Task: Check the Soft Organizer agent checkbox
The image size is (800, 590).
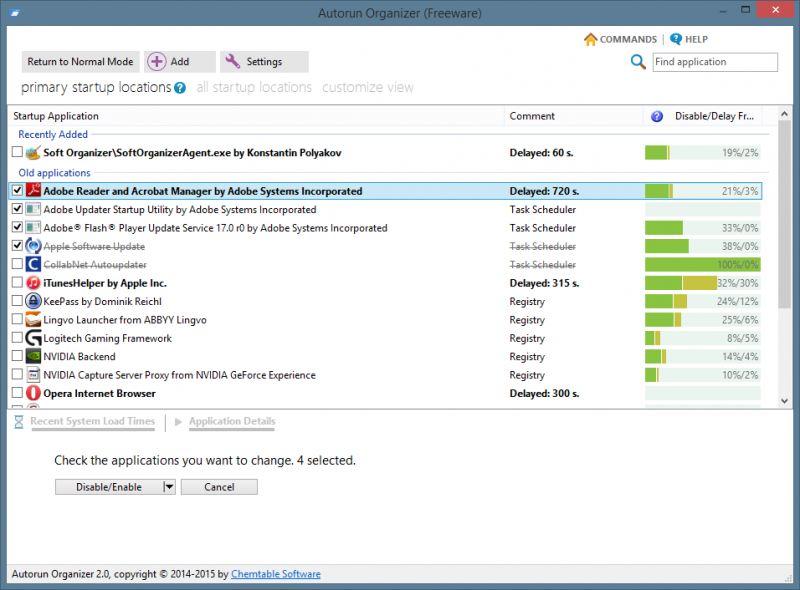Action: tap(17, 152)
